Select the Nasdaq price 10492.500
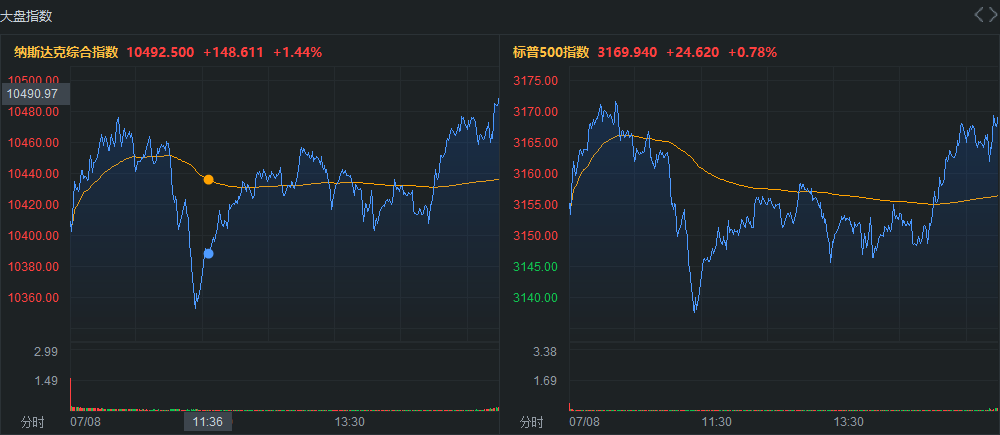Viewport: 1000px width, 435px height. click(161, 52)
